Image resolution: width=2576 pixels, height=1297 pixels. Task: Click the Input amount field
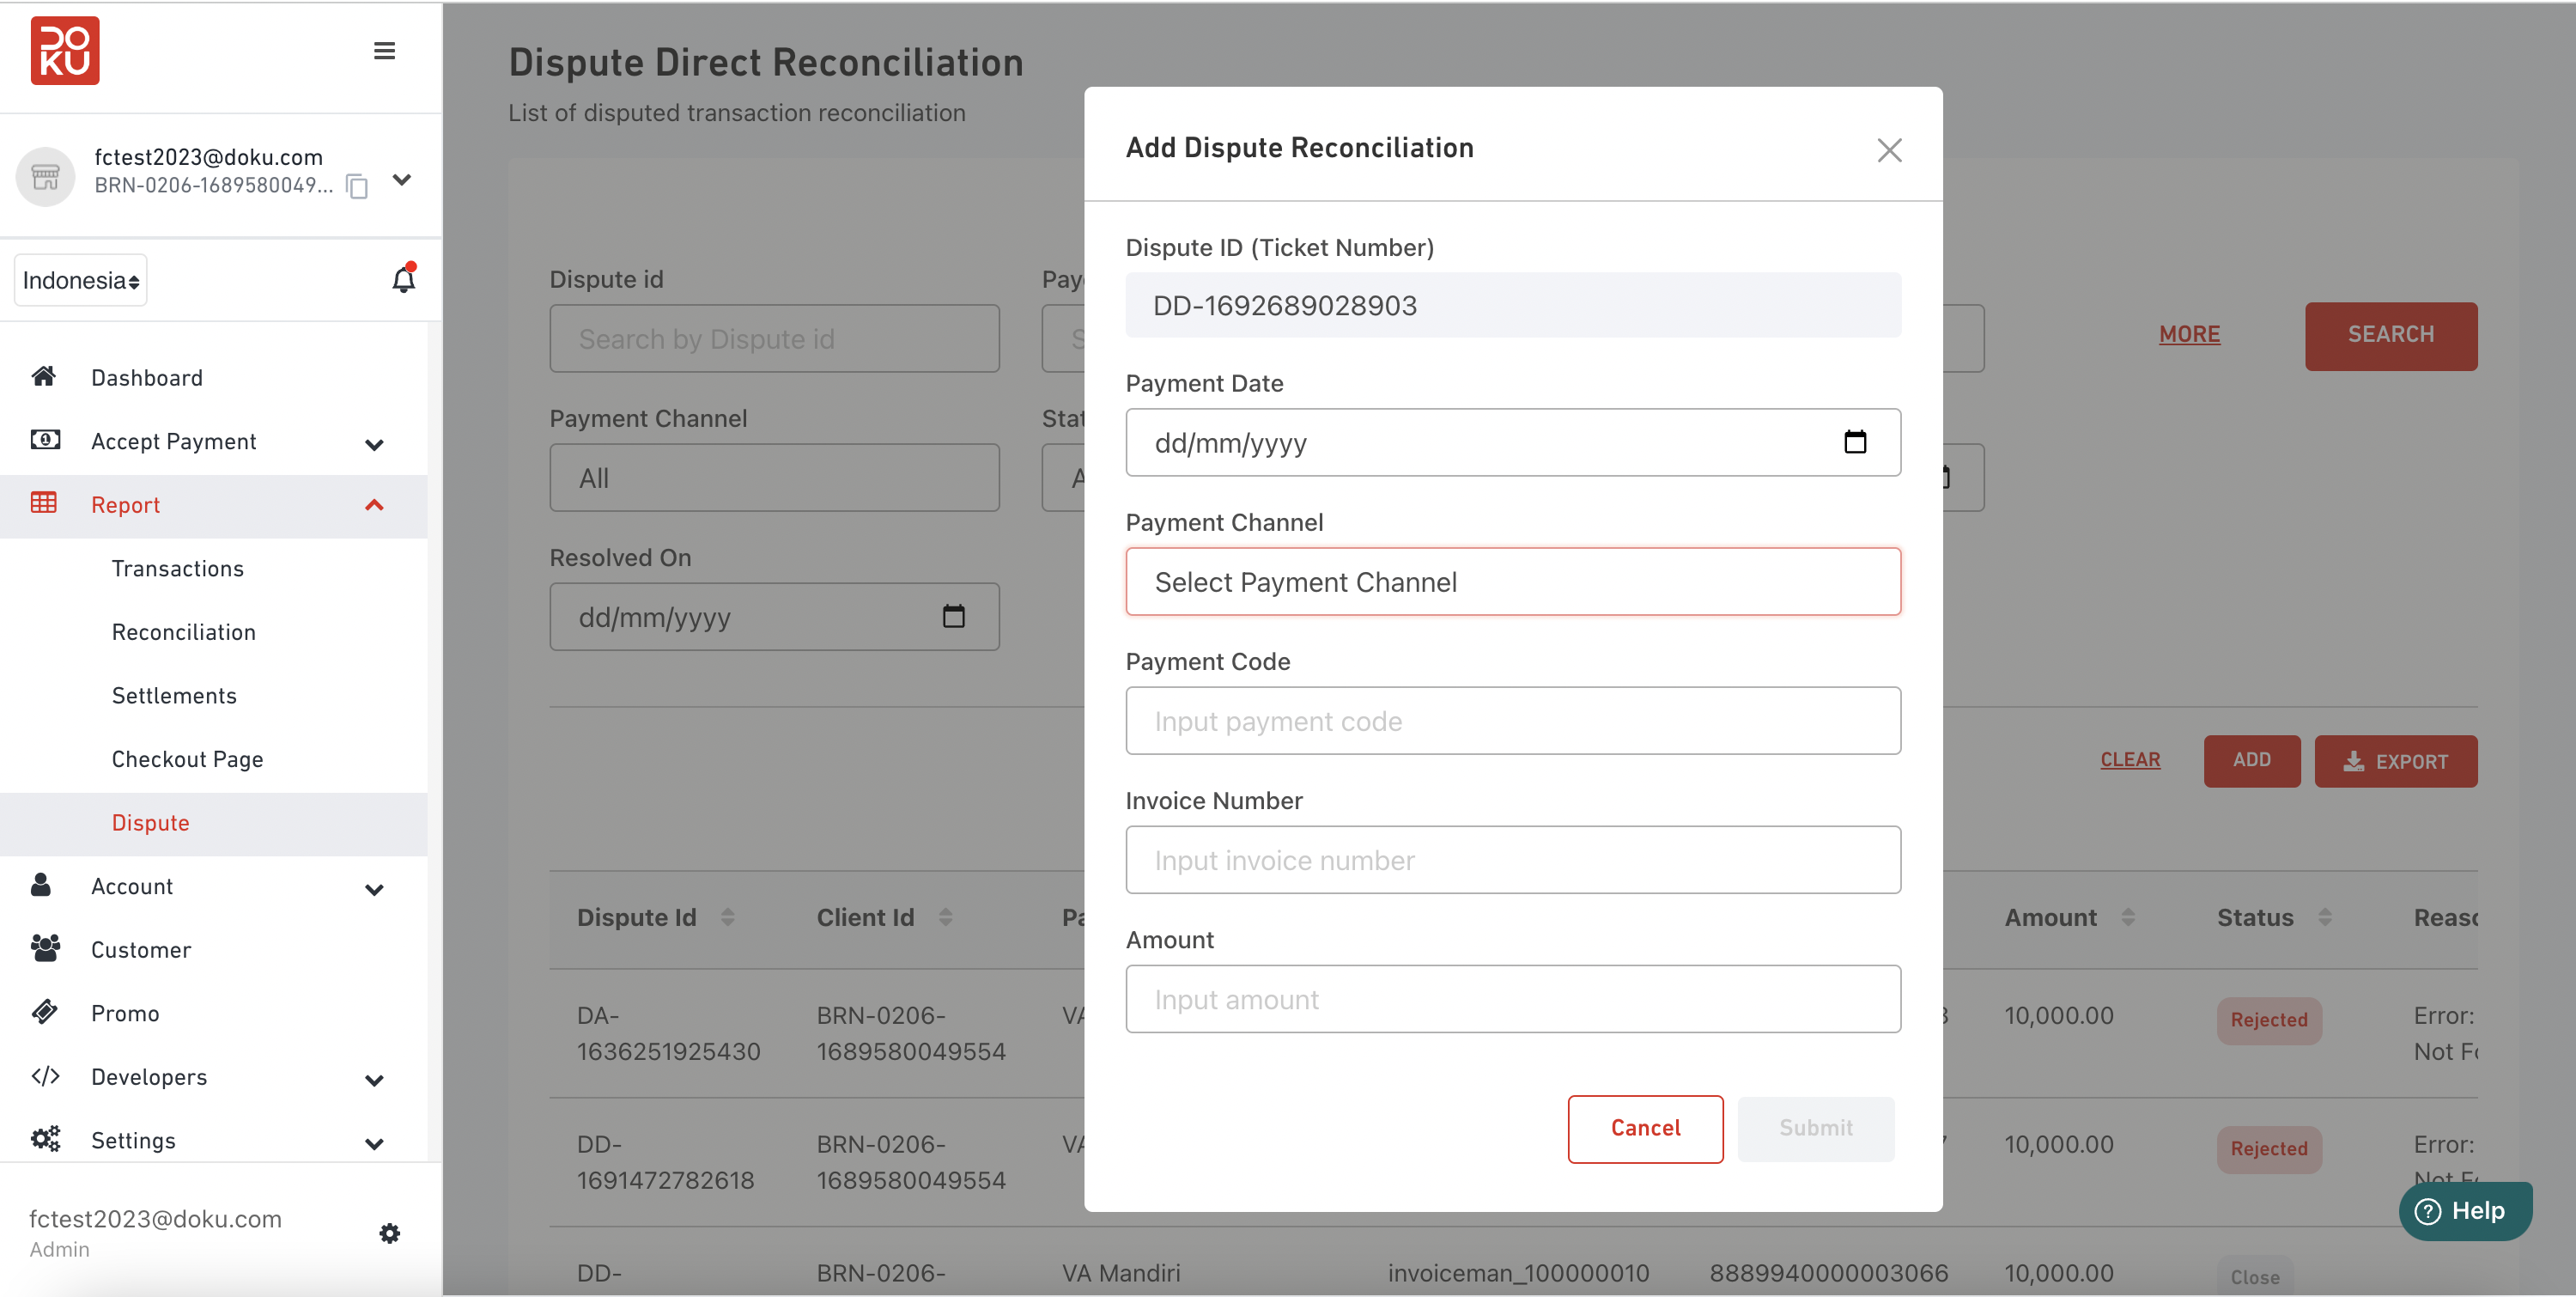[1513, 998]
